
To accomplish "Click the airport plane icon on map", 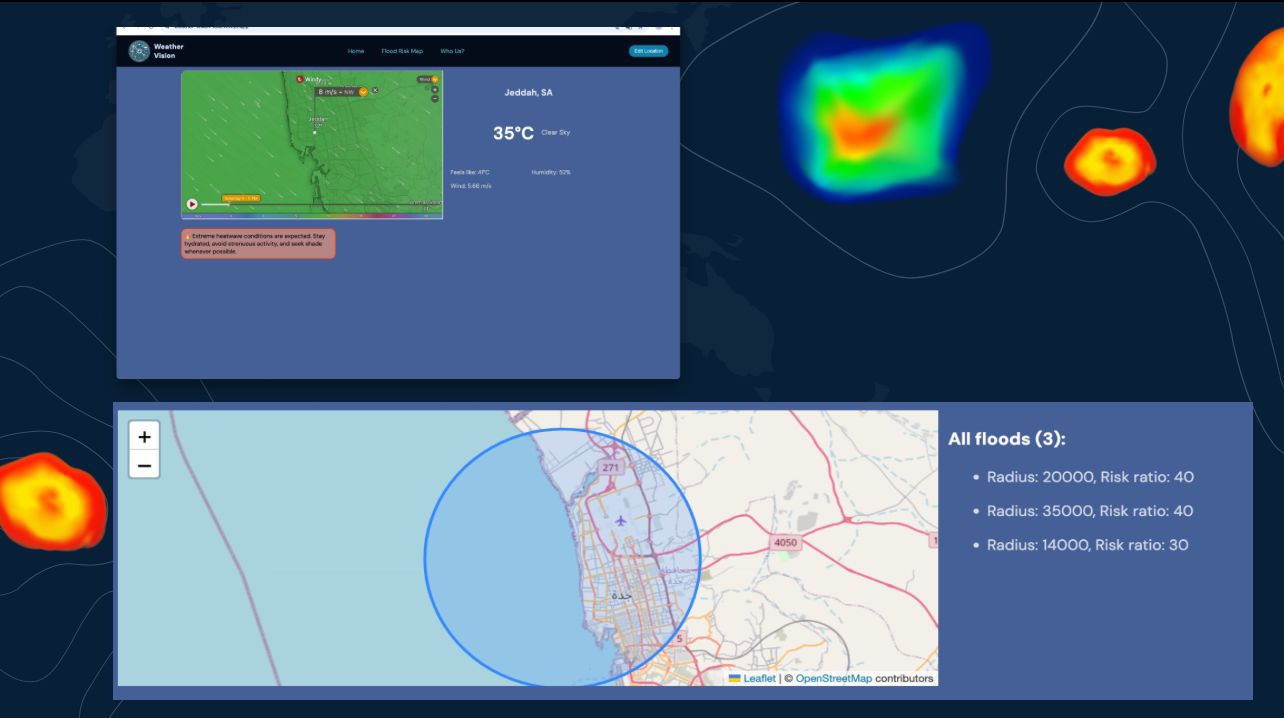I will (621, 520).
